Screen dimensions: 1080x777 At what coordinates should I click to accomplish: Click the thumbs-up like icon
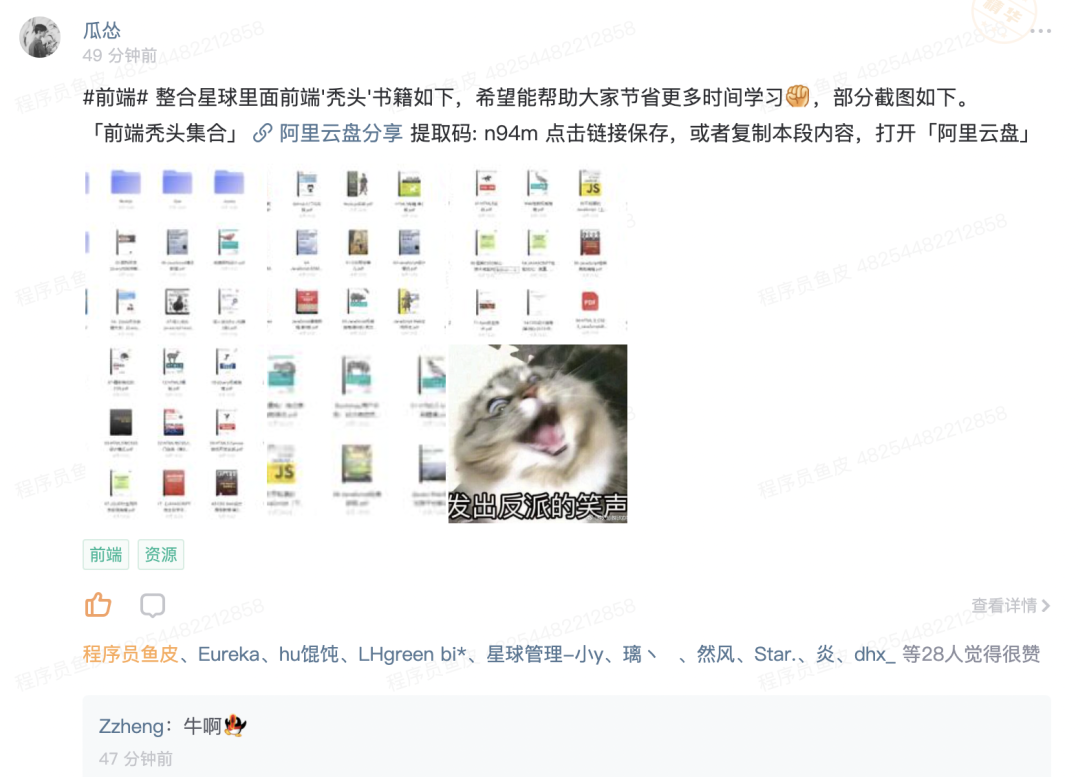point(98,605)
